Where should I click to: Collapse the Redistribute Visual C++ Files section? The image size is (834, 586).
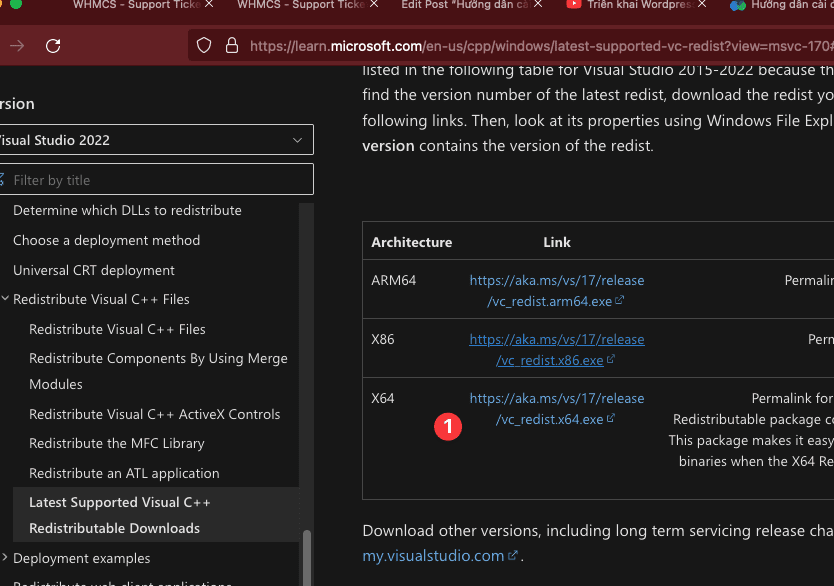(x=7, y=299)
